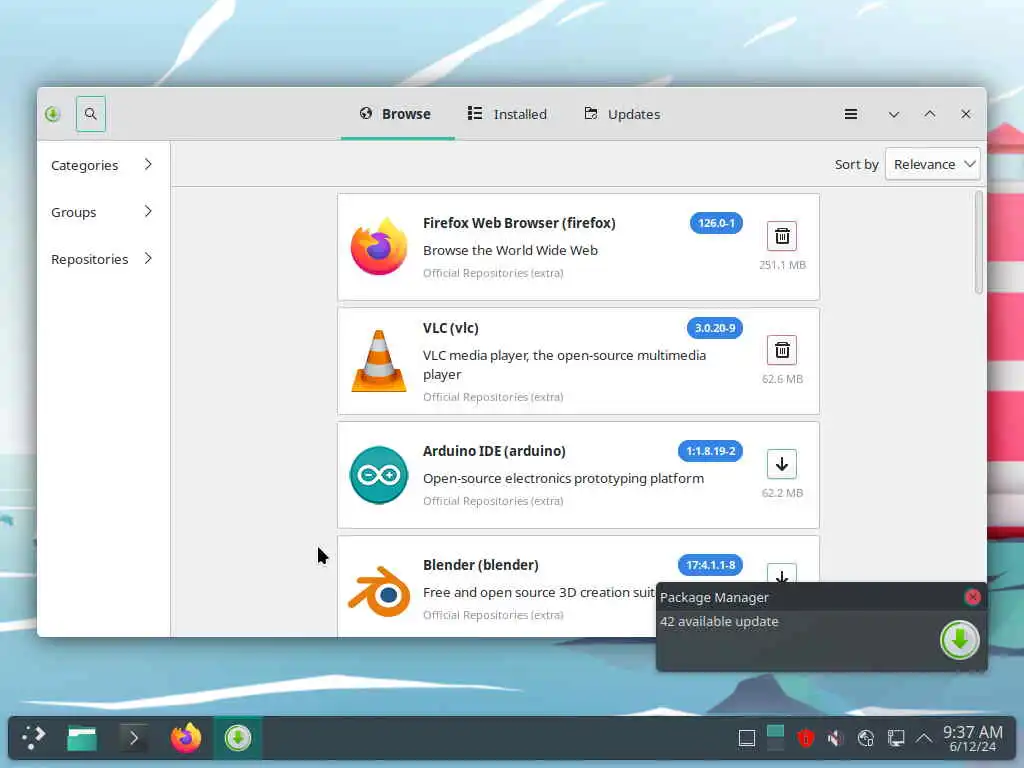Click Firefox version badge 126.0-1
This screenshot has width=1024, height=768.
coord(716,223)
